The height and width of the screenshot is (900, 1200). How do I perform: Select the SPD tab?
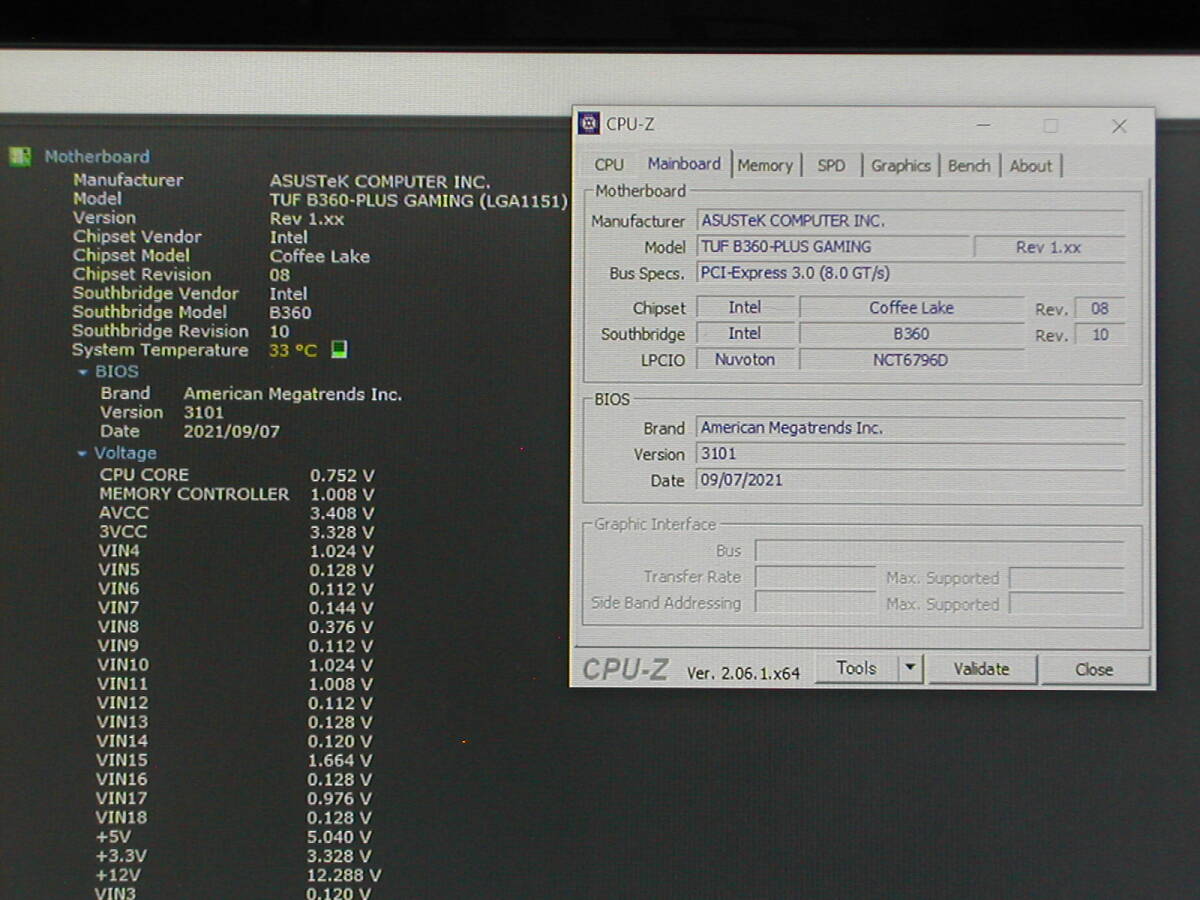coord(831,165)
